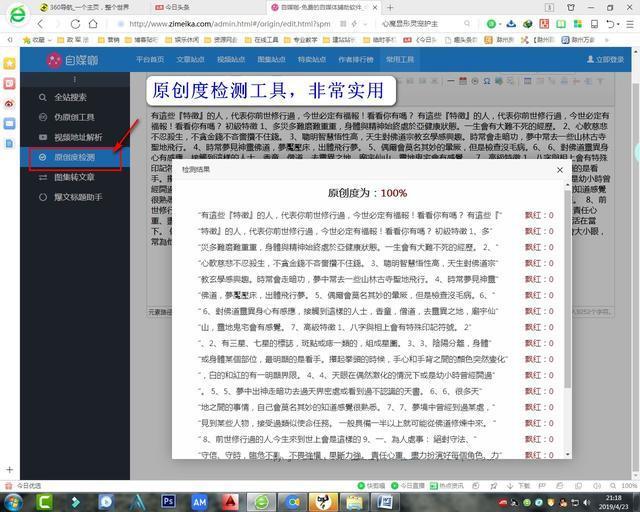640x512 pixels.
Task: Click the 自媒霸 logo in header
Action: click(69, 60)
